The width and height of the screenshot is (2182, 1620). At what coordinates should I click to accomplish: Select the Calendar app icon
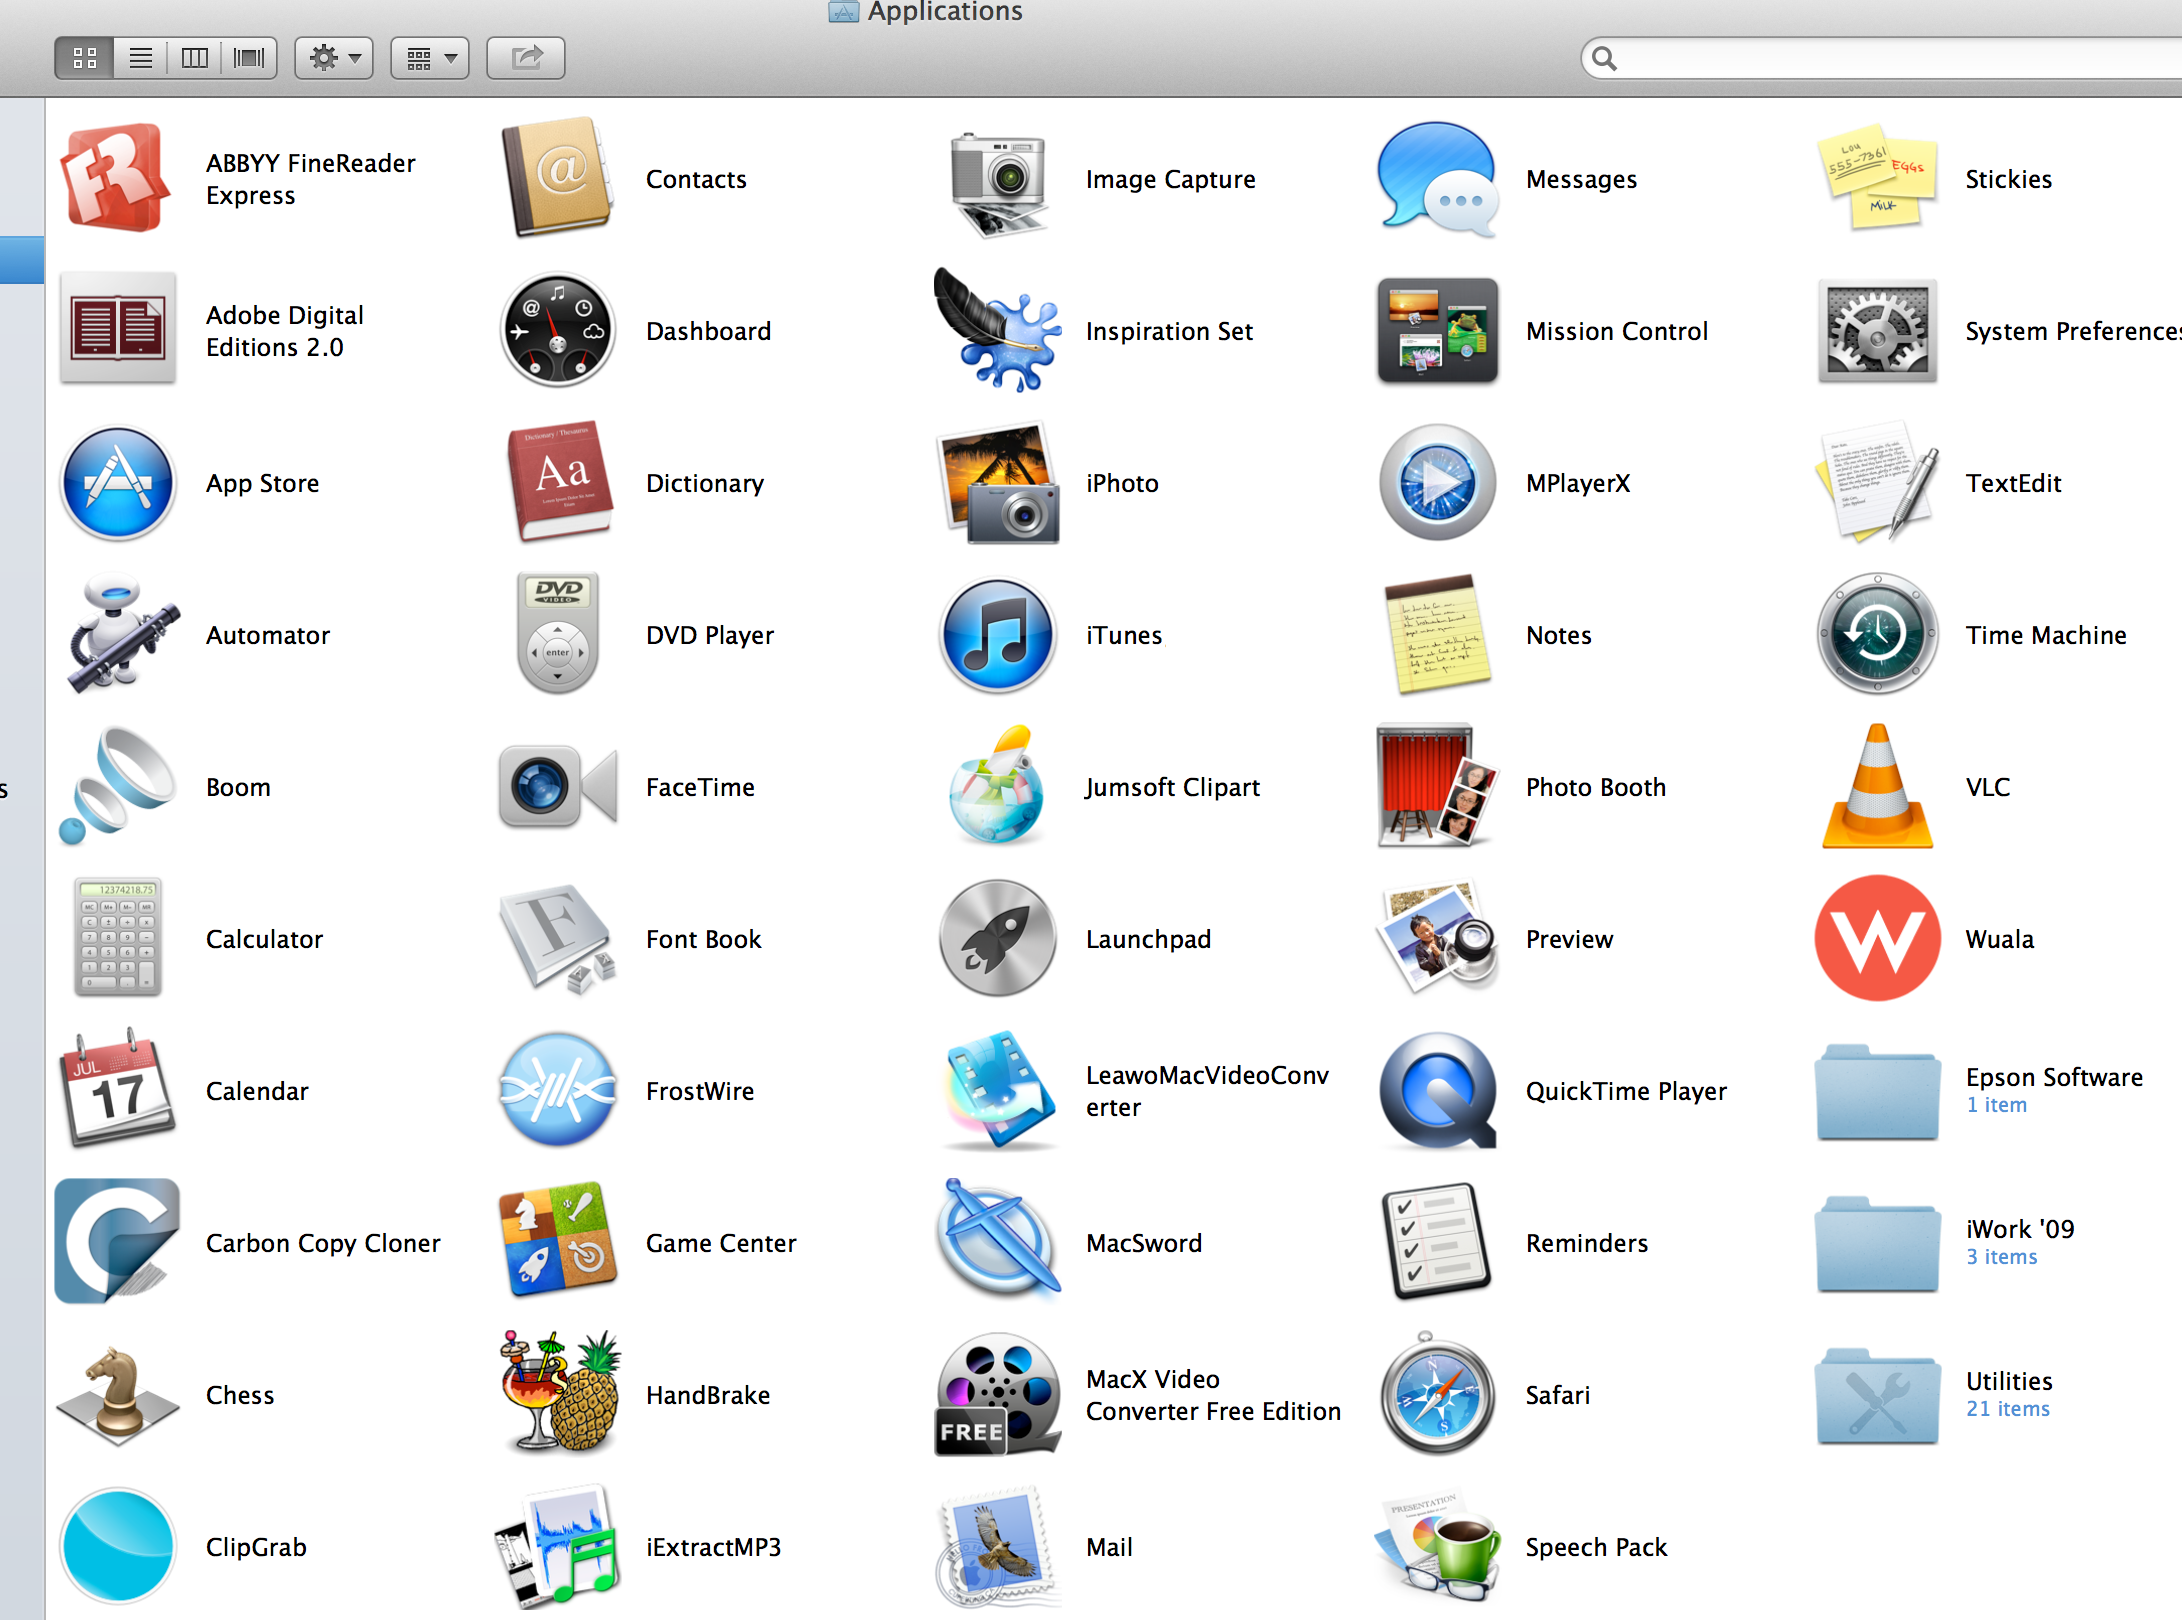[118, 1088]
